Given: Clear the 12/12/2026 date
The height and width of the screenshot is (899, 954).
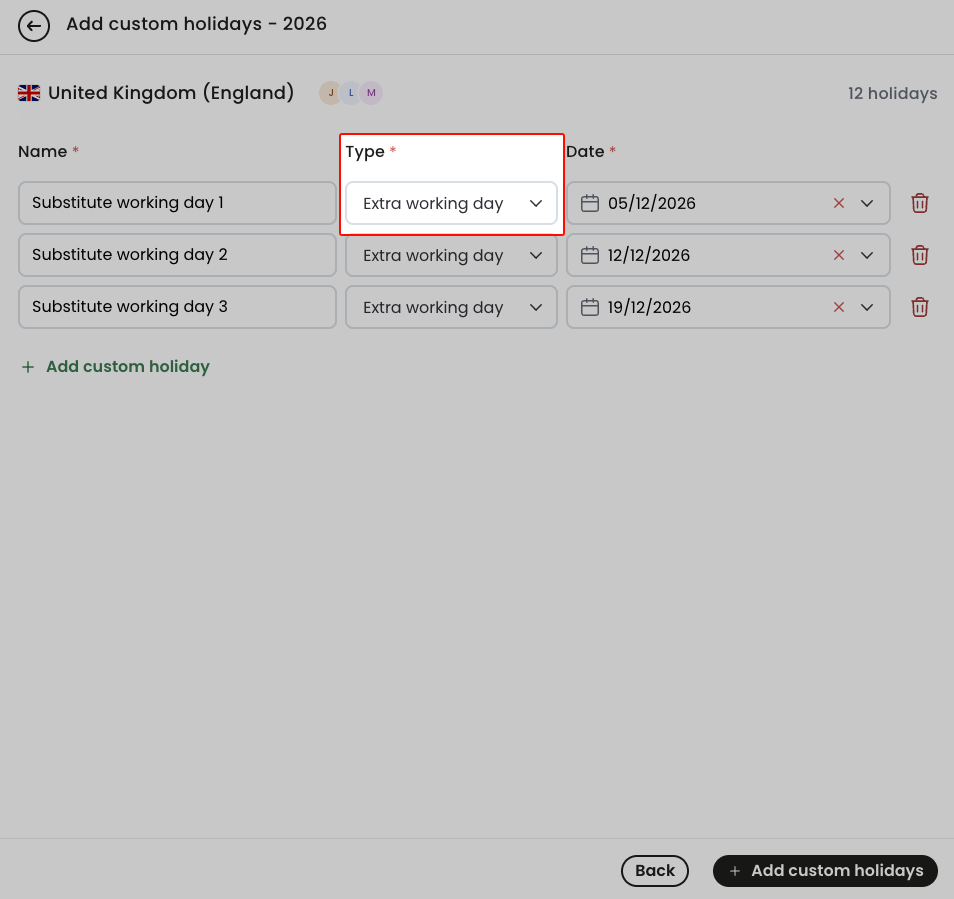Looking at the screenshot, I should [x=838, y=255].
